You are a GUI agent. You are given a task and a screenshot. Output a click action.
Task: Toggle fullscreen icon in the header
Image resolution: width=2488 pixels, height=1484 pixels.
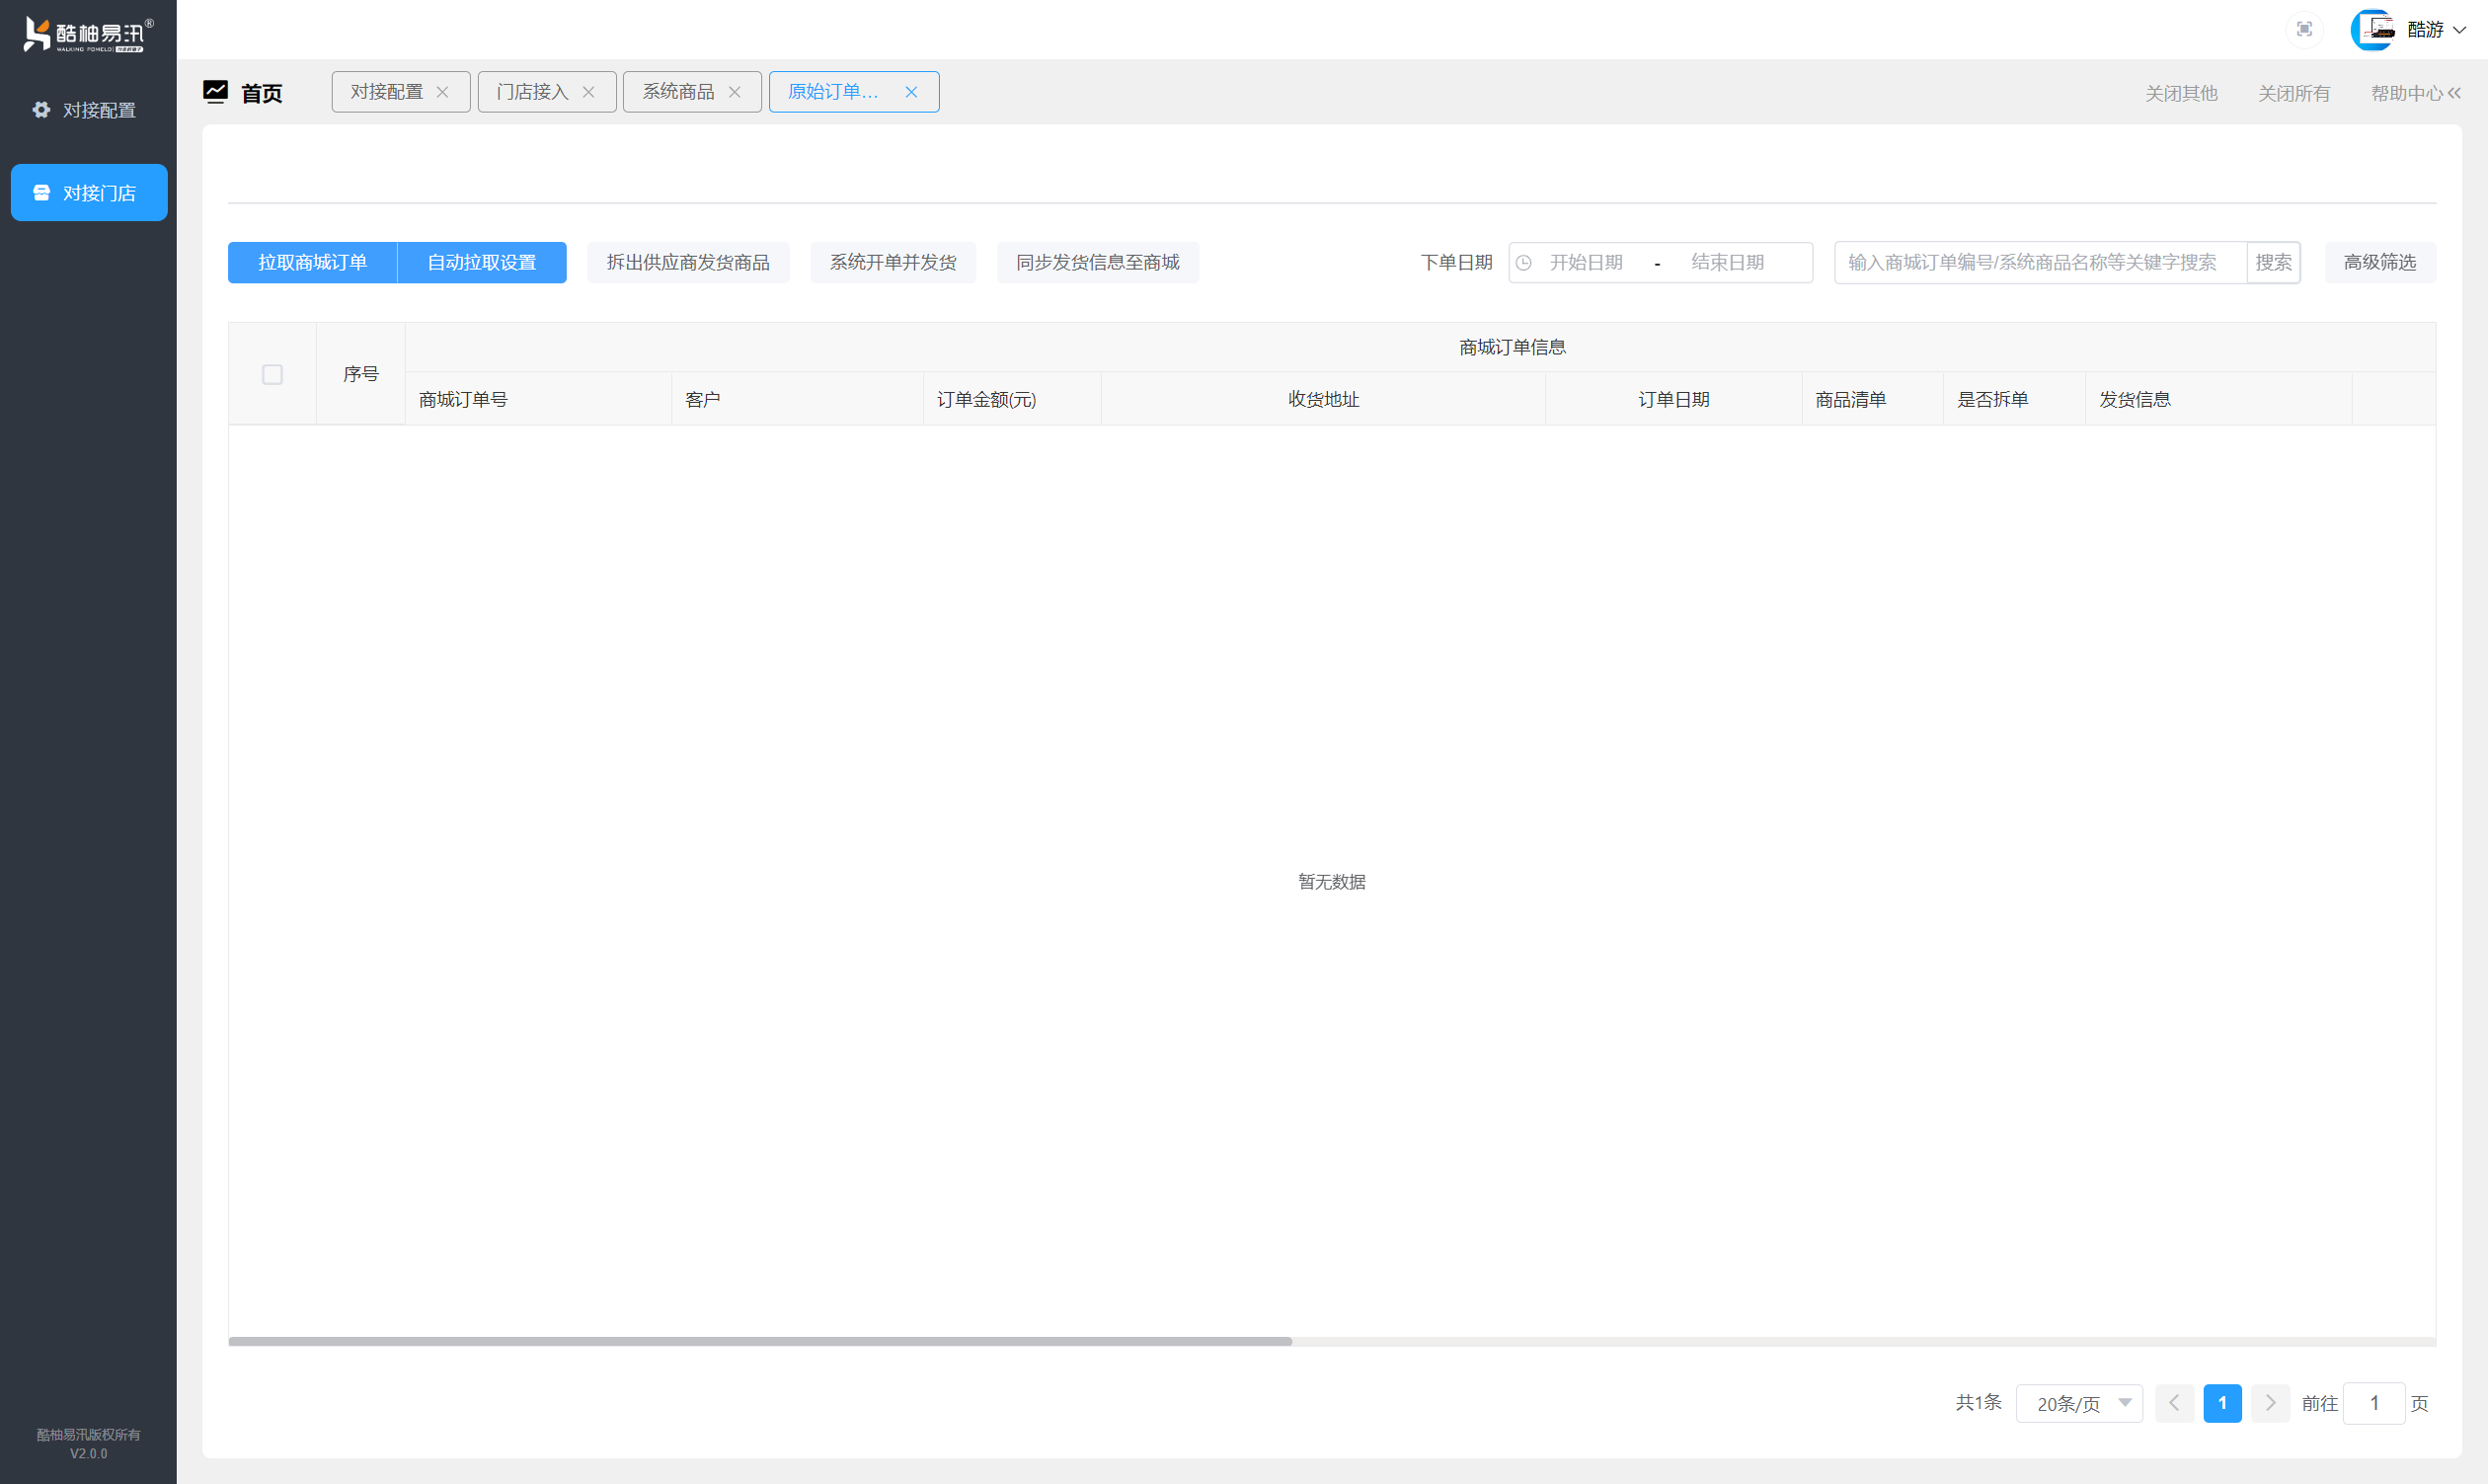tap(2304, 29)
